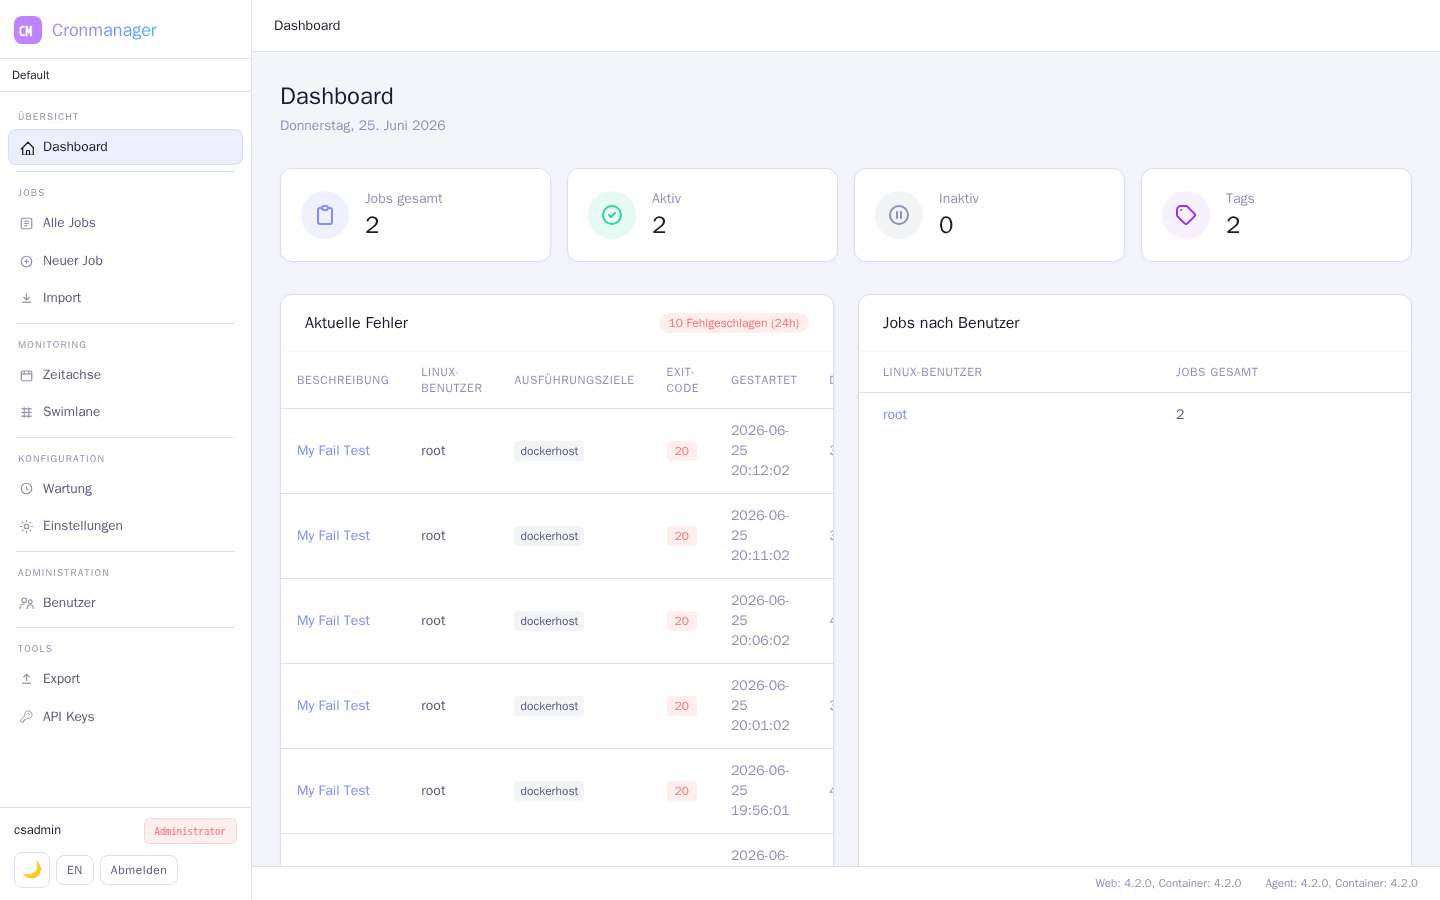Click the dockerhost tag in the 20:12:02 row
The image size is (1440, 900).
tap(549, 451)
